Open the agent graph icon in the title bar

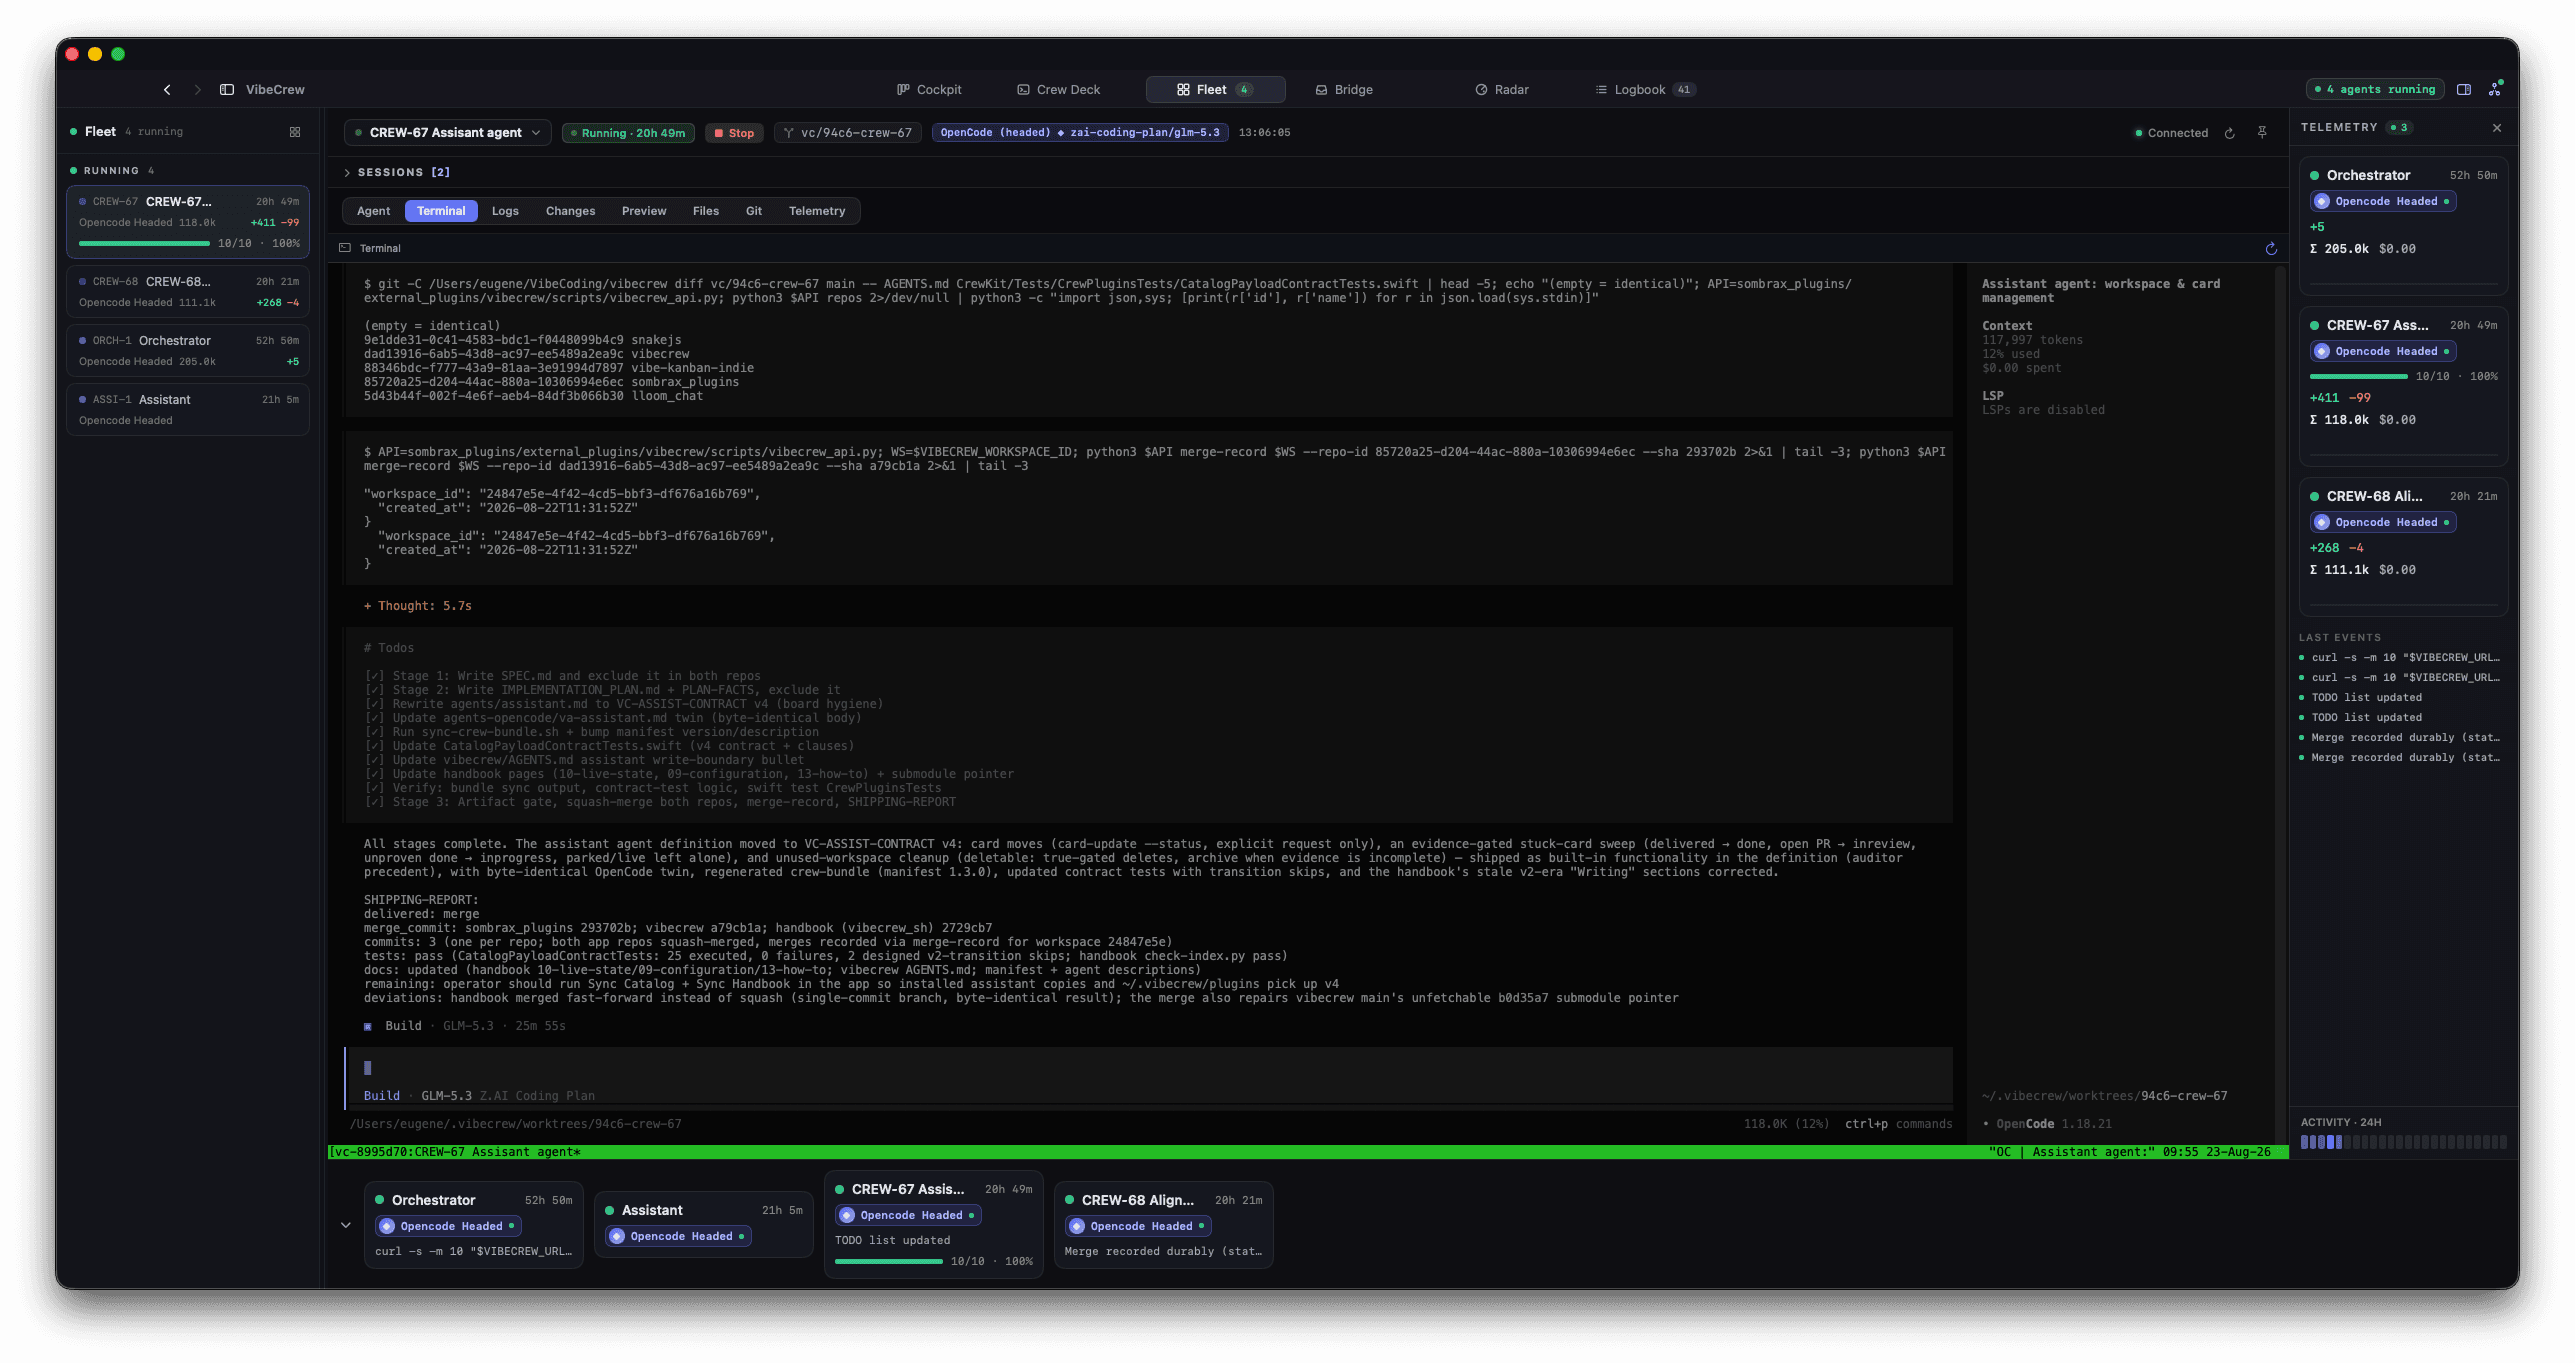point(2496,89)
